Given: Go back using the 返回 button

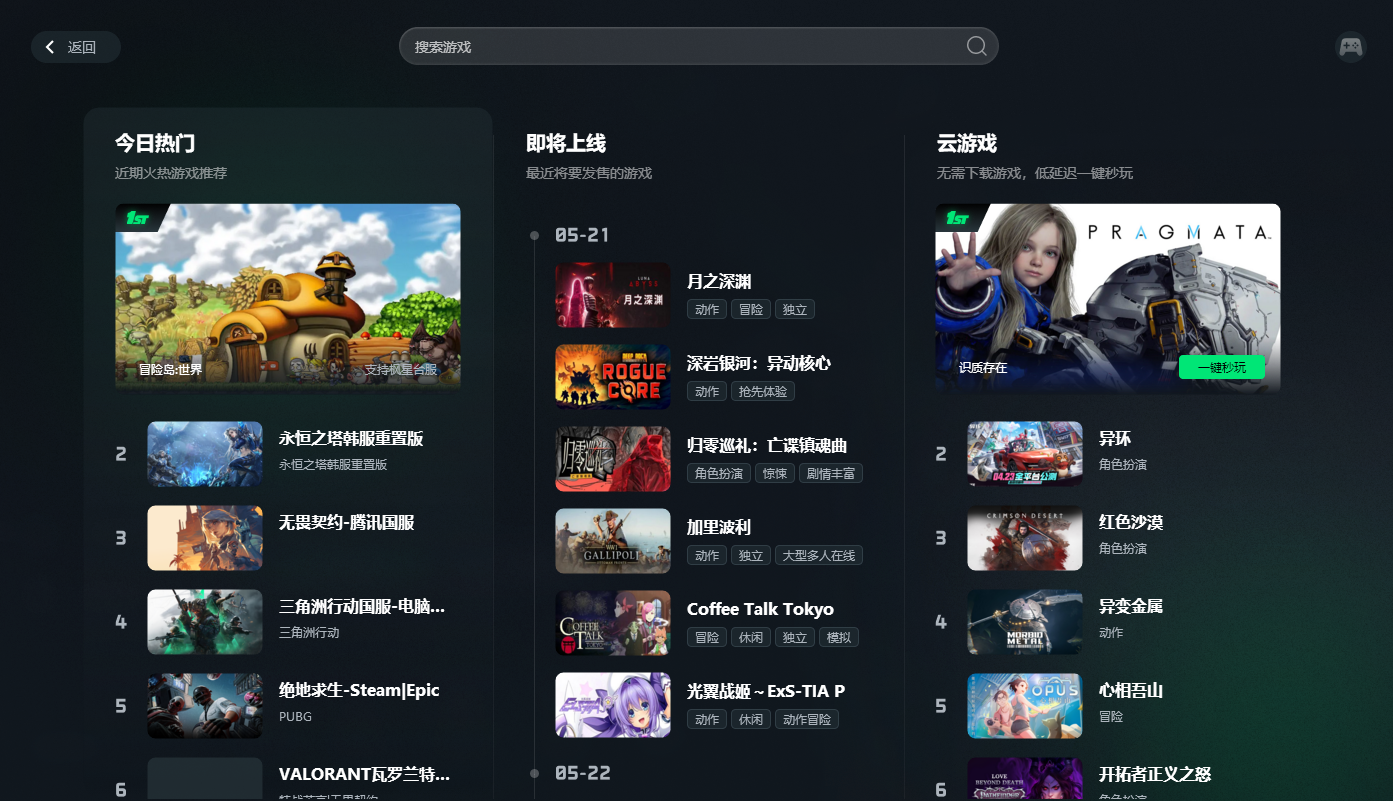Looking at the screenshot, I should point(76,47).
